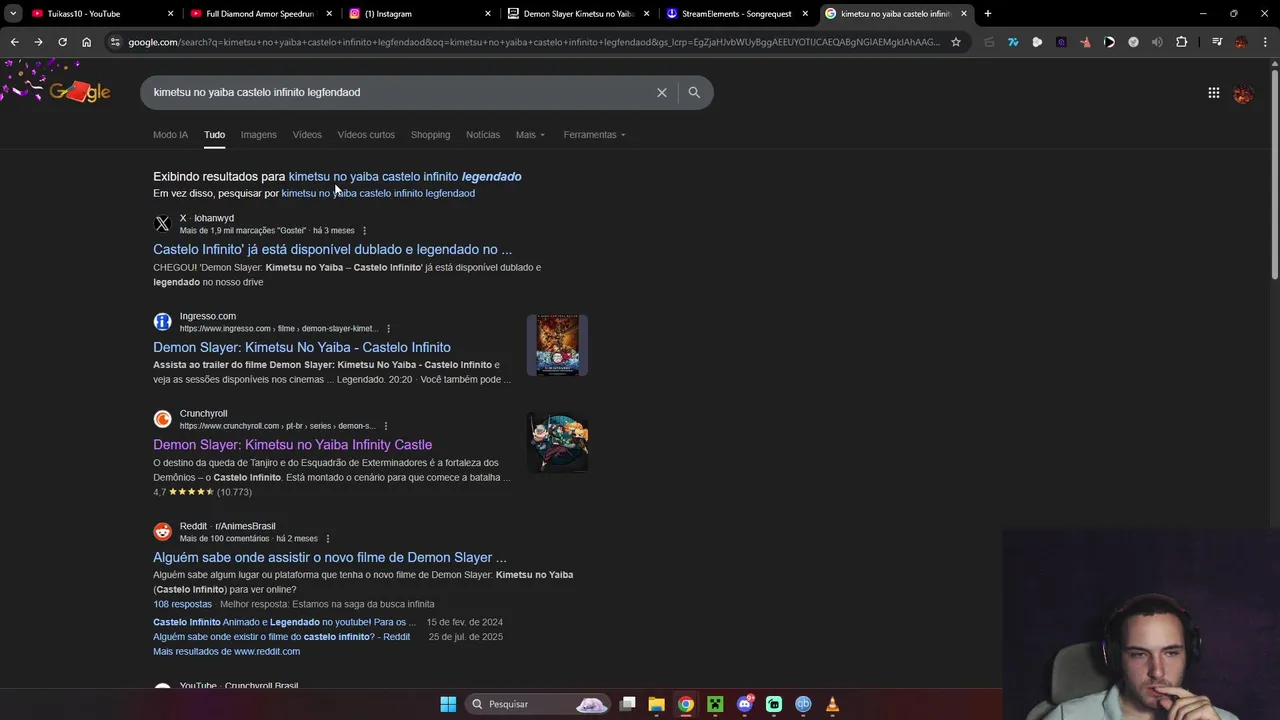Select the Vídeos curtos tab
The image size is (1280, 720).
coord(366,135)
